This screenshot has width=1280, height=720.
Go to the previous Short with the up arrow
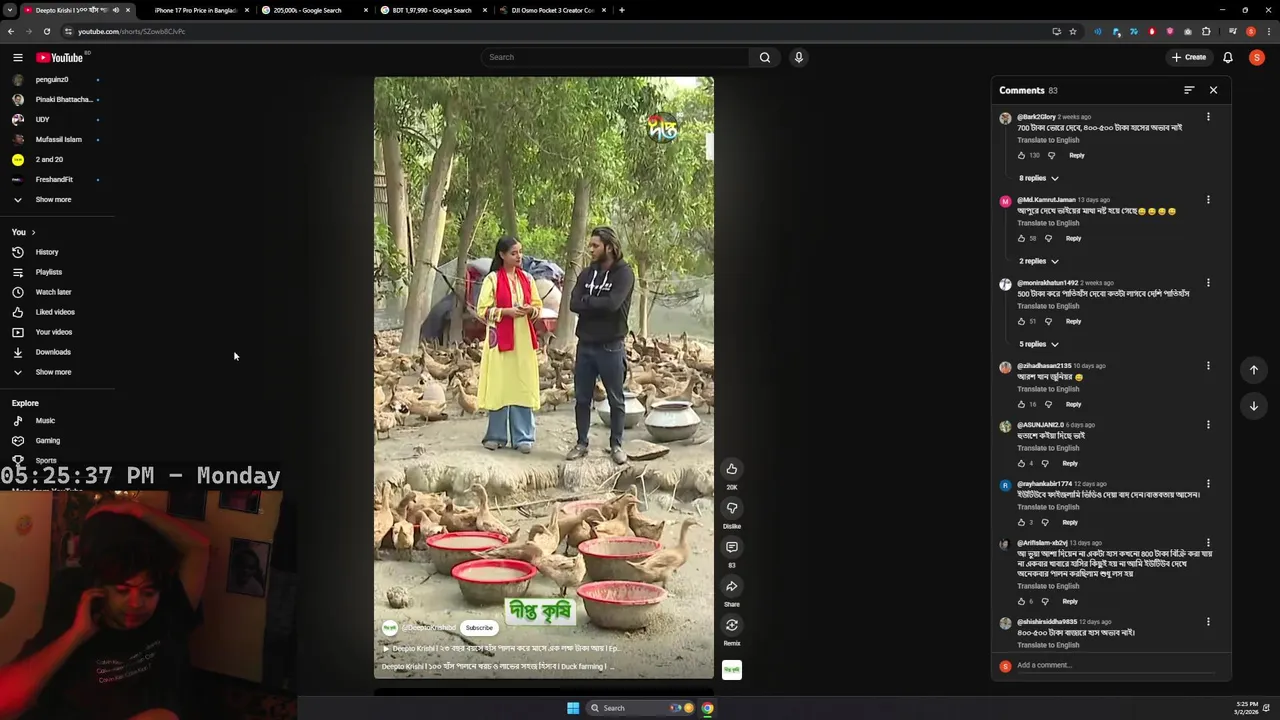click(1253, 370)
